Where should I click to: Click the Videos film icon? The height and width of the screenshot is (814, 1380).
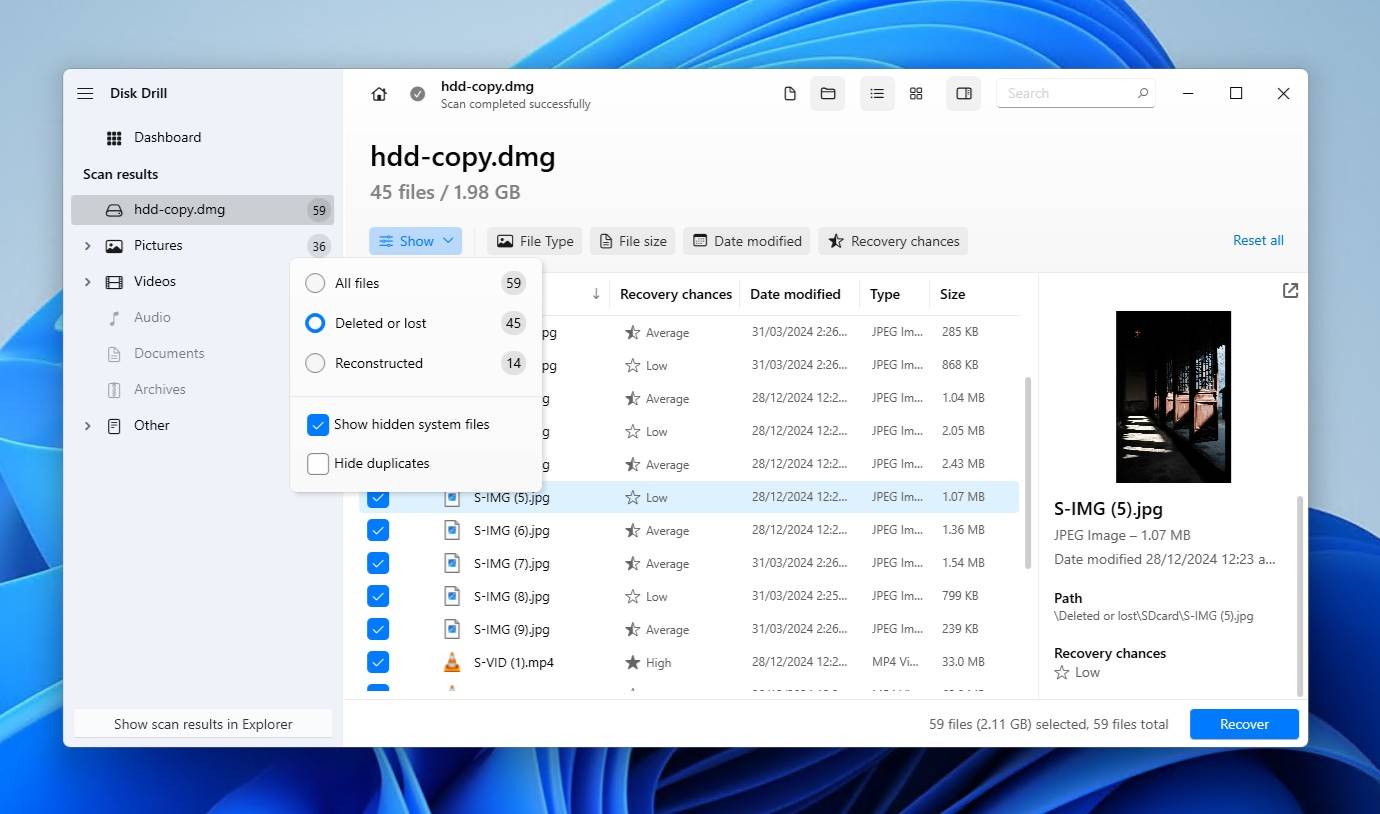pyautogui.click(x=114, y=282)
